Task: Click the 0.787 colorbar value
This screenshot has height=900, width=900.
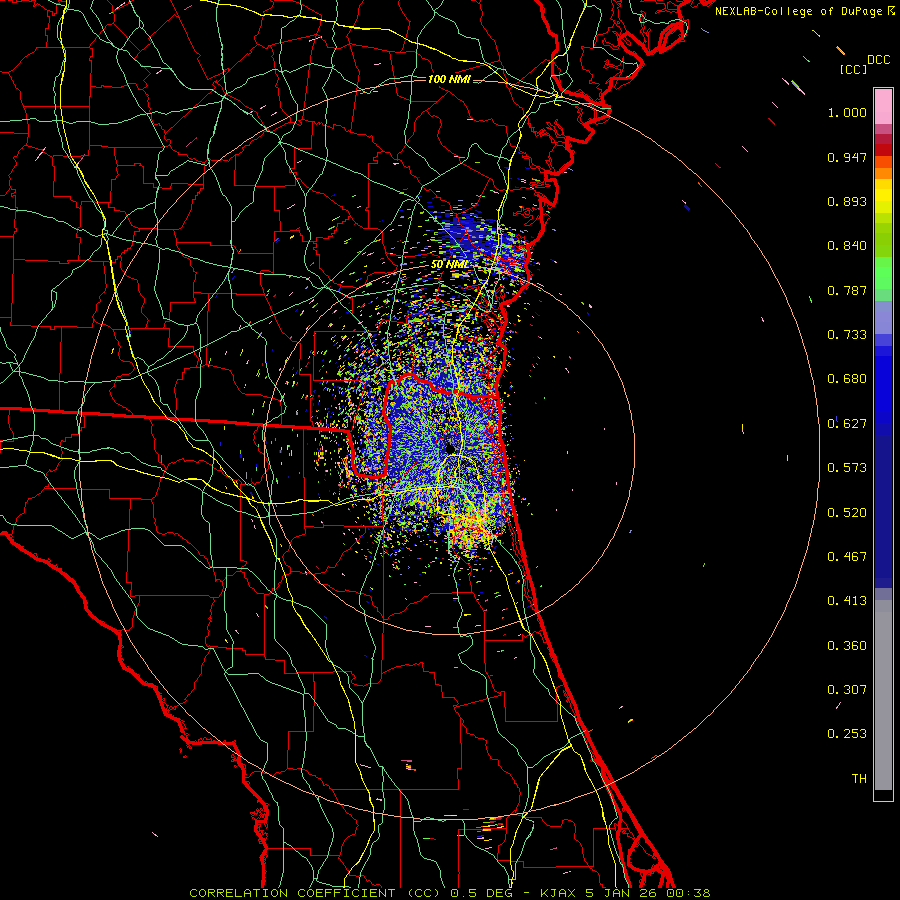Action: coord(847,290)
